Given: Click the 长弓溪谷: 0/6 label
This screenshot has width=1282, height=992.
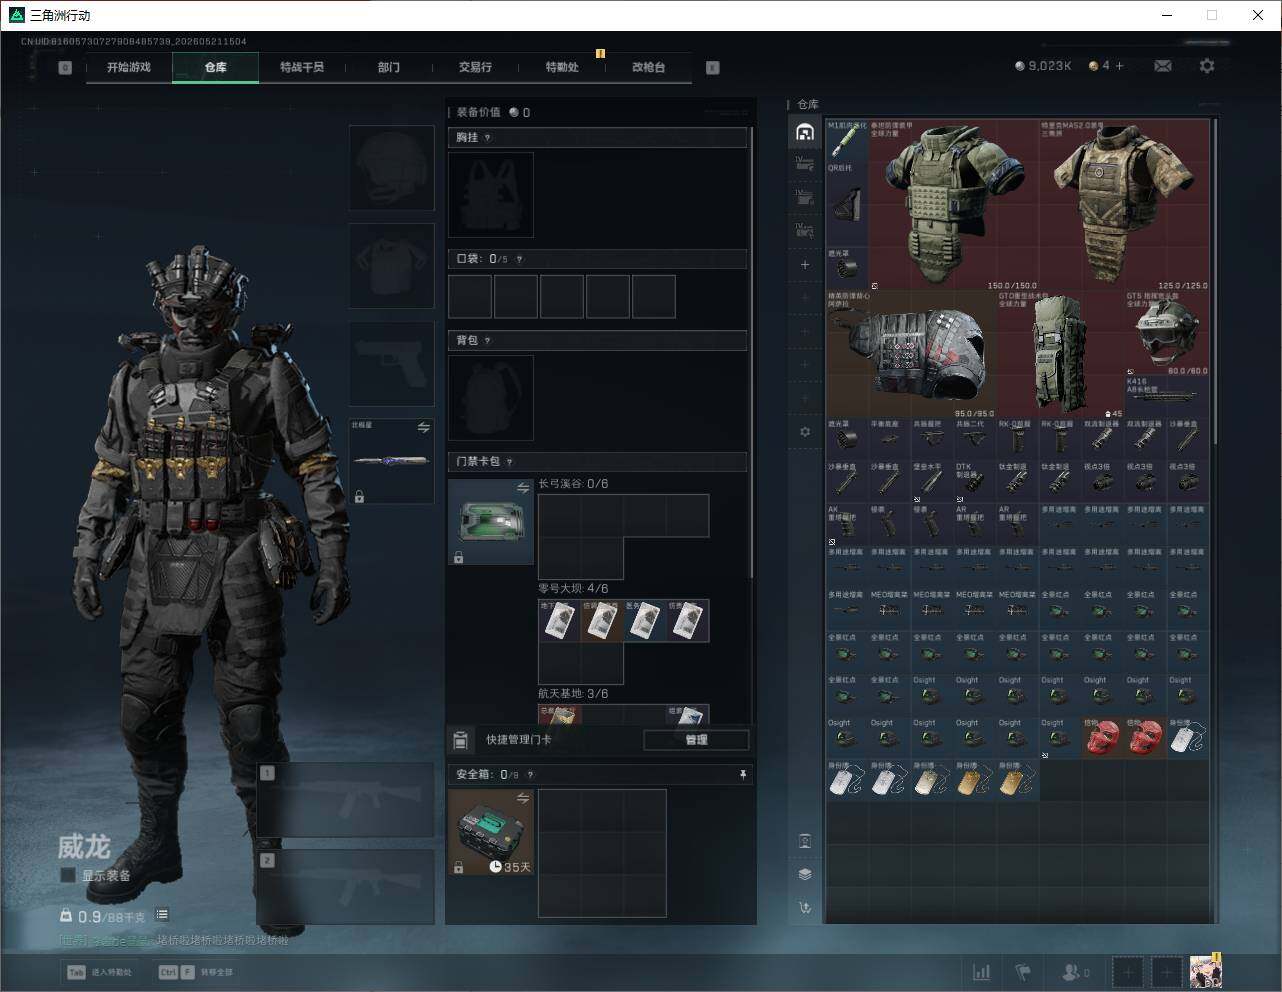Looking at the screenshot, I should tap(573, 484).
